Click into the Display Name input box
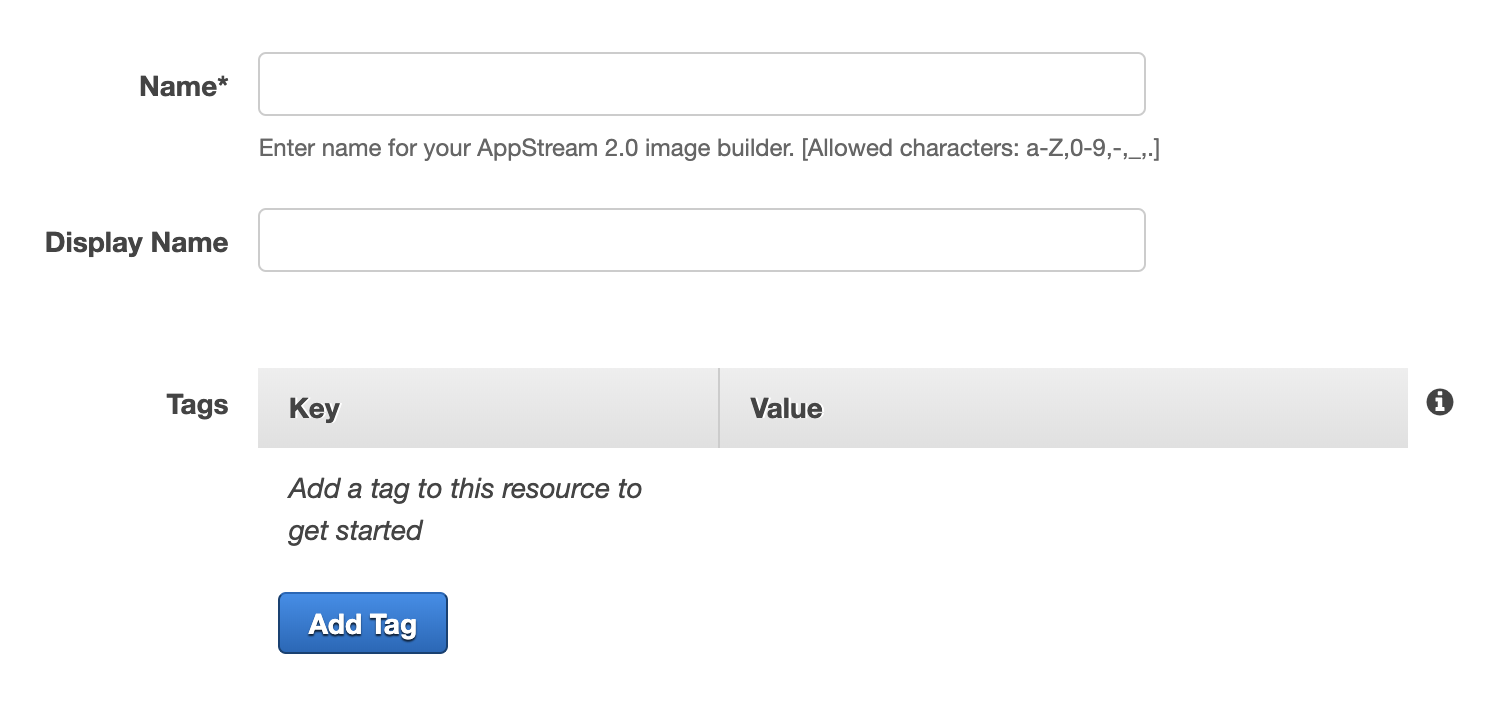This screenshot has width=1486, height=716. click(701, 240)
